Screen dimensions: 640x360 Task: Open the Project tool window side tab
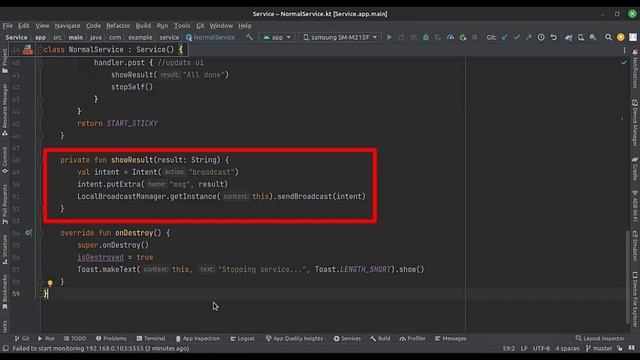click(x=5, y=61)
